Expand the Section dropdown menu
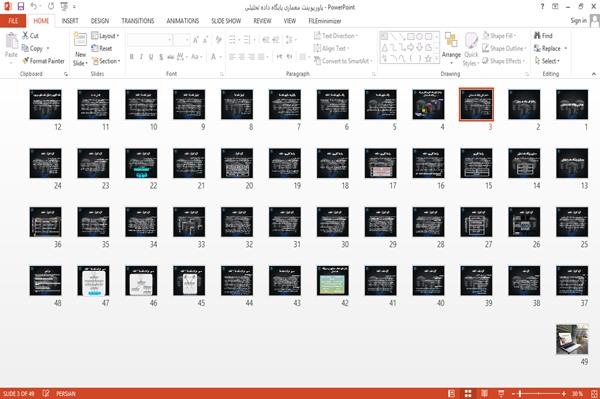This screenshot has width=600, height=399. [x=106, y=61]
